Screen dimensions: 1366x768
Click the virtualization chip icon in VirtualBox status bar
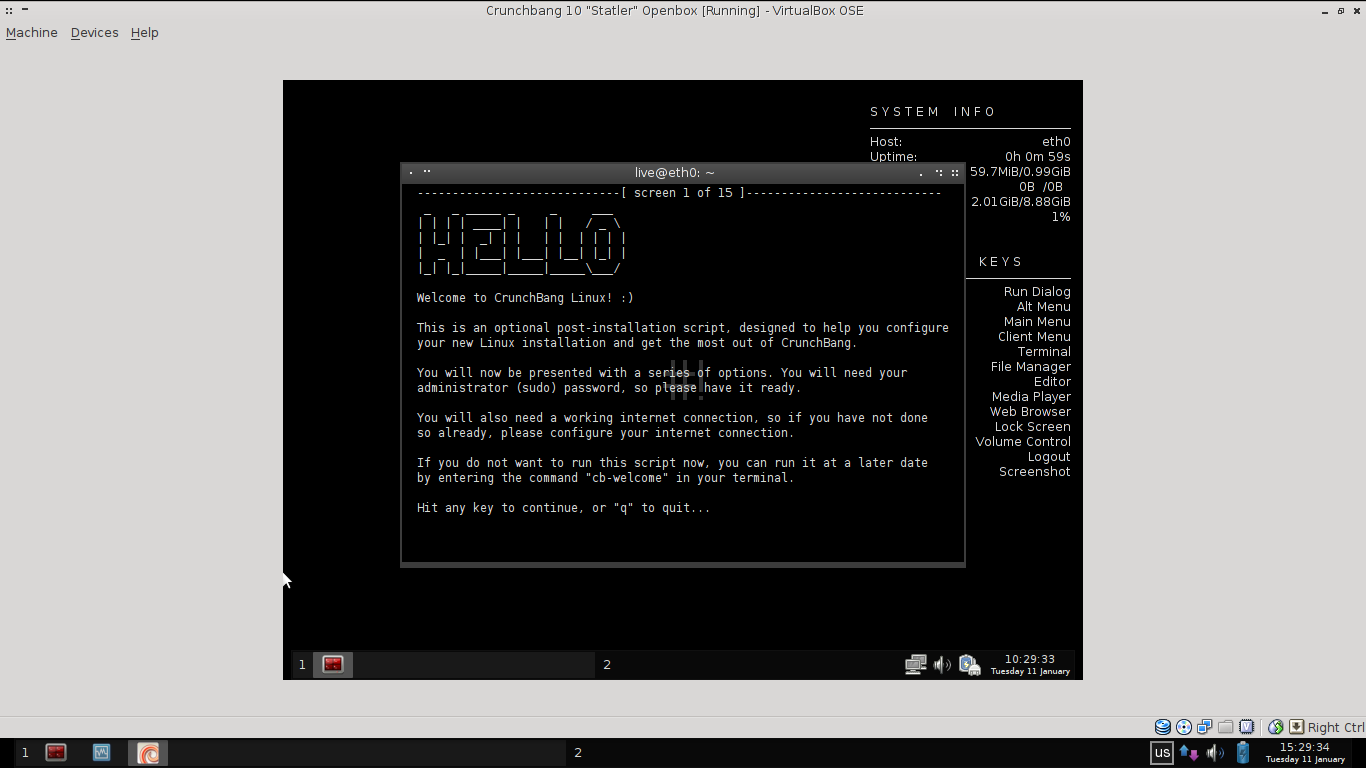click(x=1246, y=726)
